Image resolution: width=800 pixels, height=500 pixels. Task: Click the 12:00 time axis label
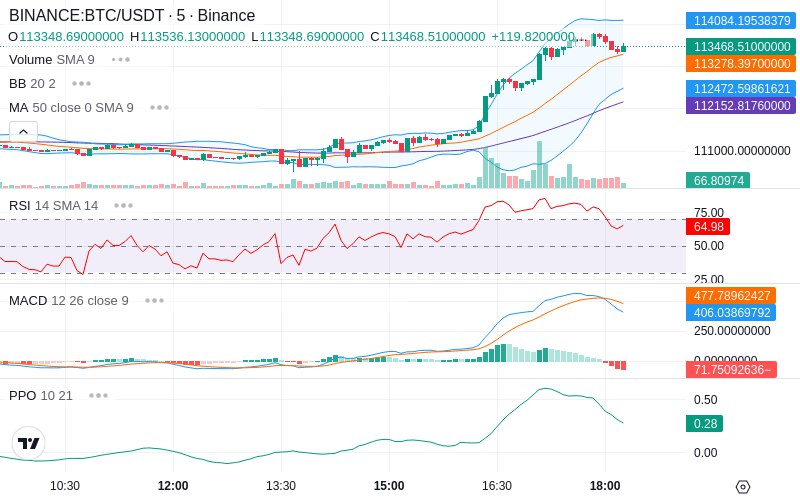[173, 486]
